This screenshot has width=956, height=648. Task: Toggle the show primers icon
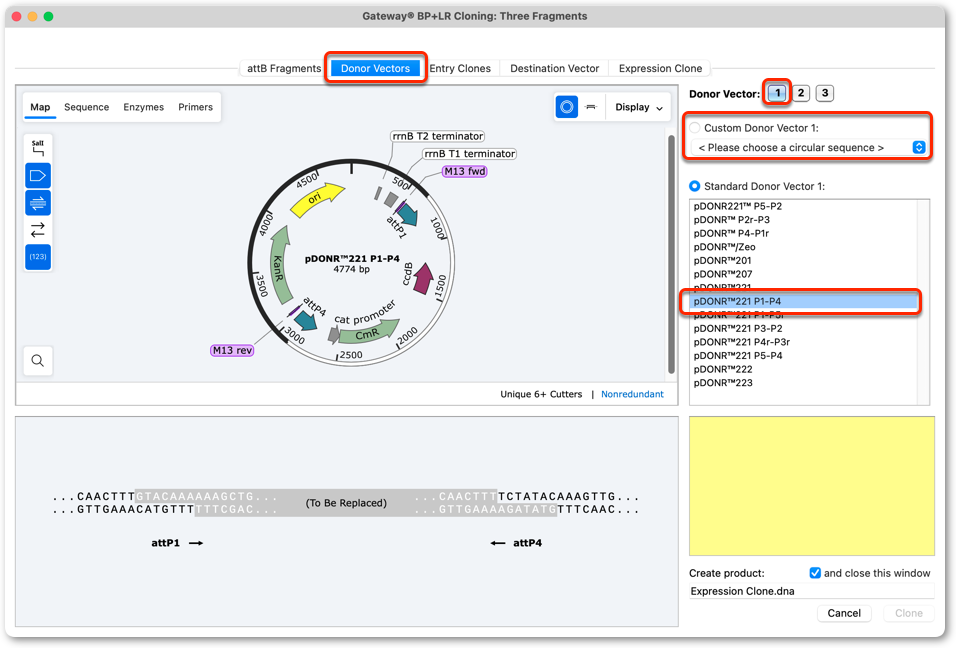[x=38, y=202]
